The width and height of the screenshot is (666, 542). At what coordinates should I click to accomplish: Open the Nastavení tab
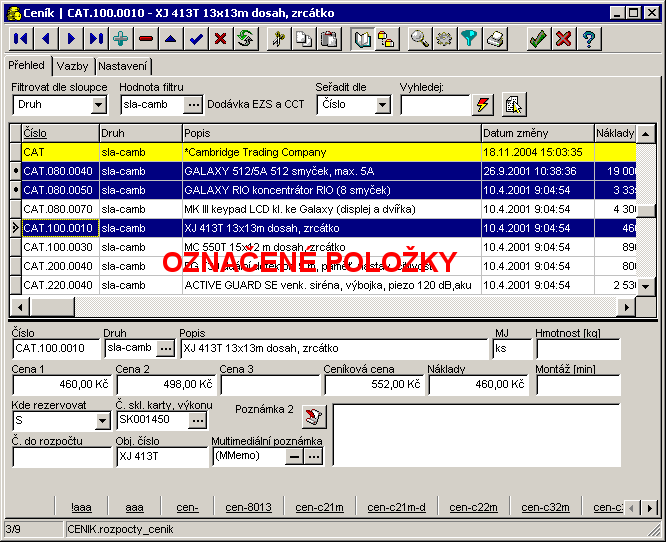tap(122, 65)
